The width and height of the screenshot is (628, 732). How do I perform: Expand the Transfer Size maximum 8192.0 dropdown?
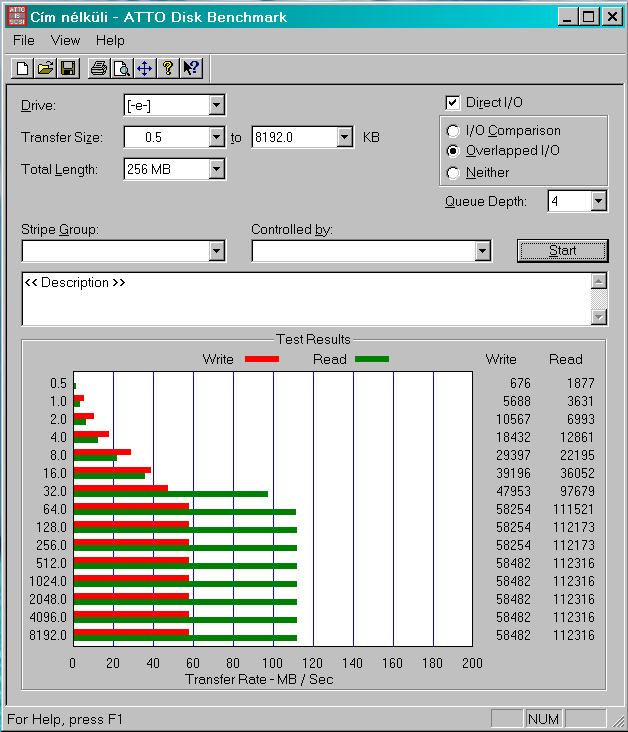[x=344, y=137]
